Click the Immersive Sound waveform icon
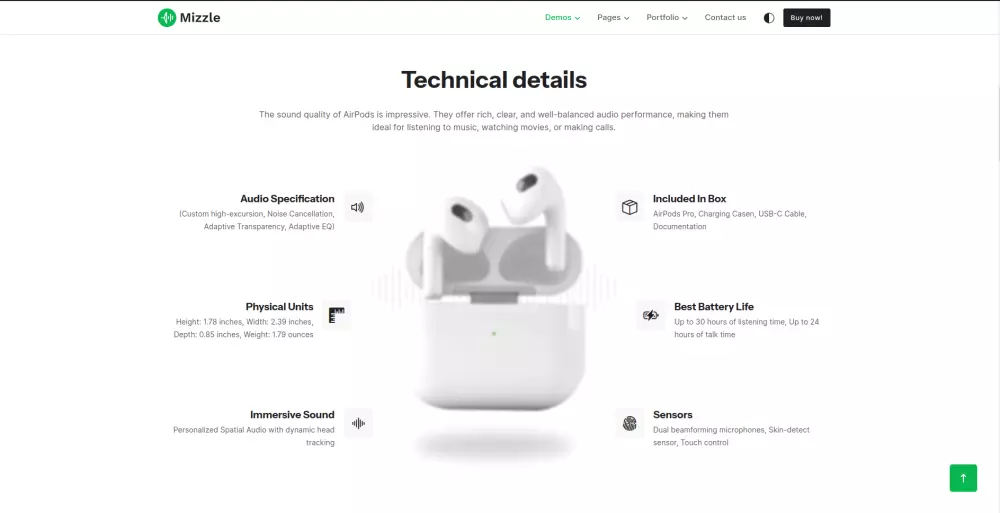This screenshot has width=1000, height=513. click(x=358, y=423)
